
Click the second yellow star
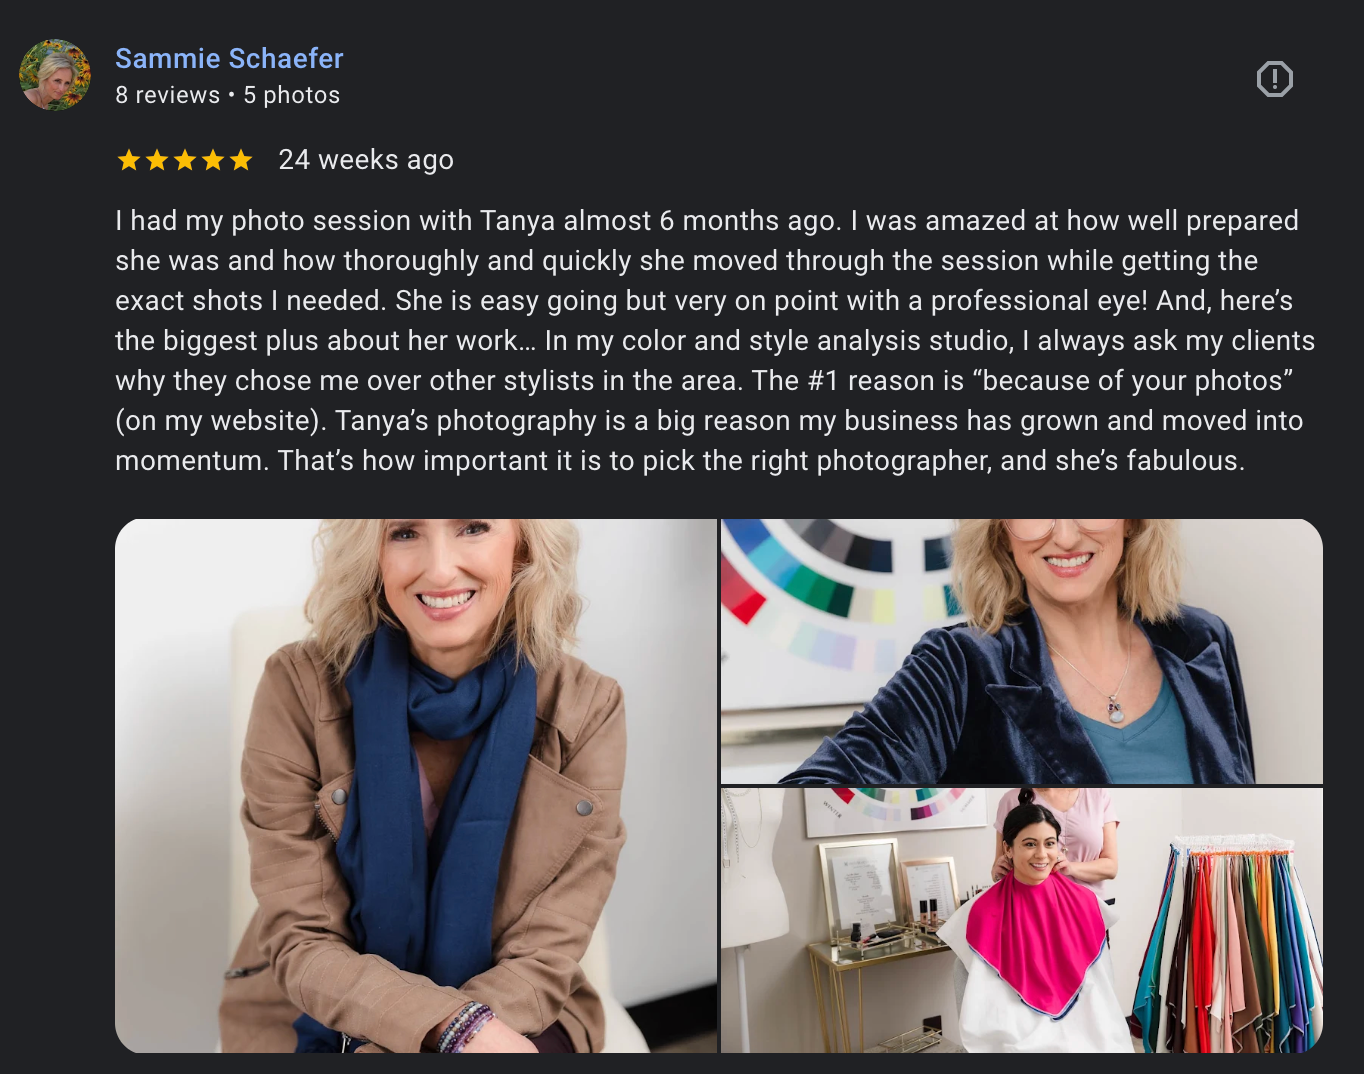click(x=157, y=160)
